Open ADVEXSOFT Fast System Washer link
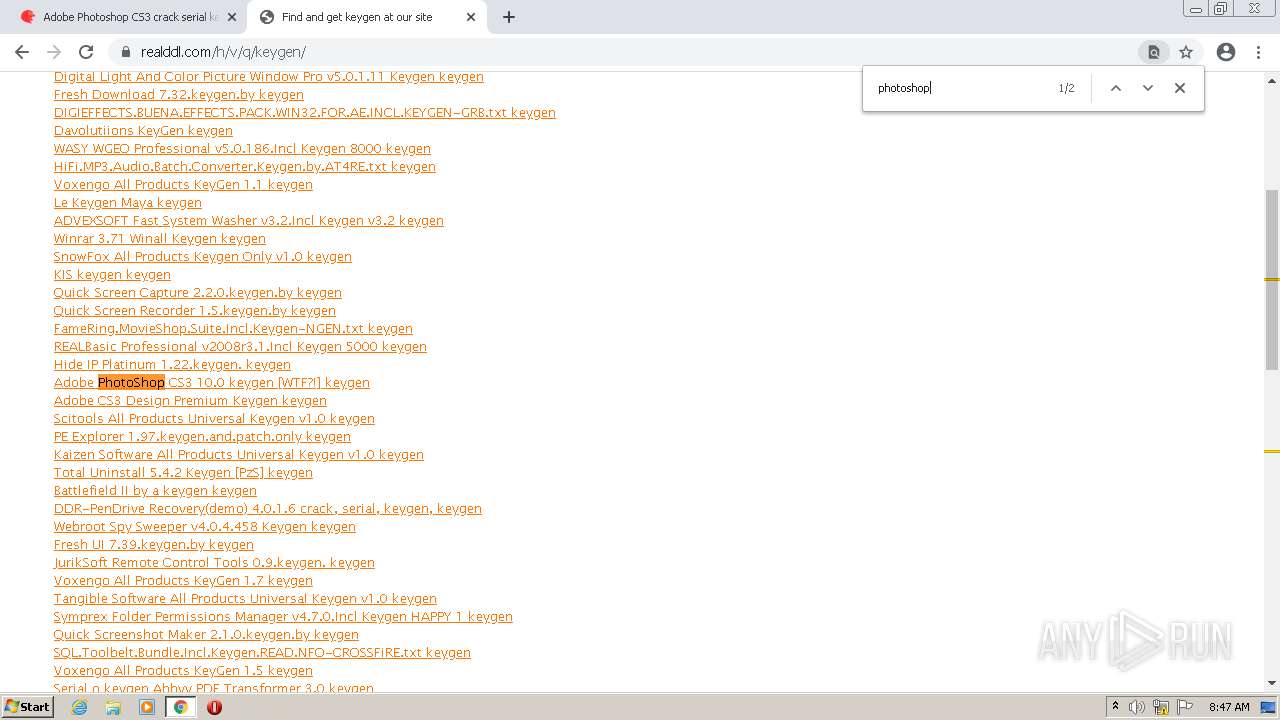 [249, 221]
